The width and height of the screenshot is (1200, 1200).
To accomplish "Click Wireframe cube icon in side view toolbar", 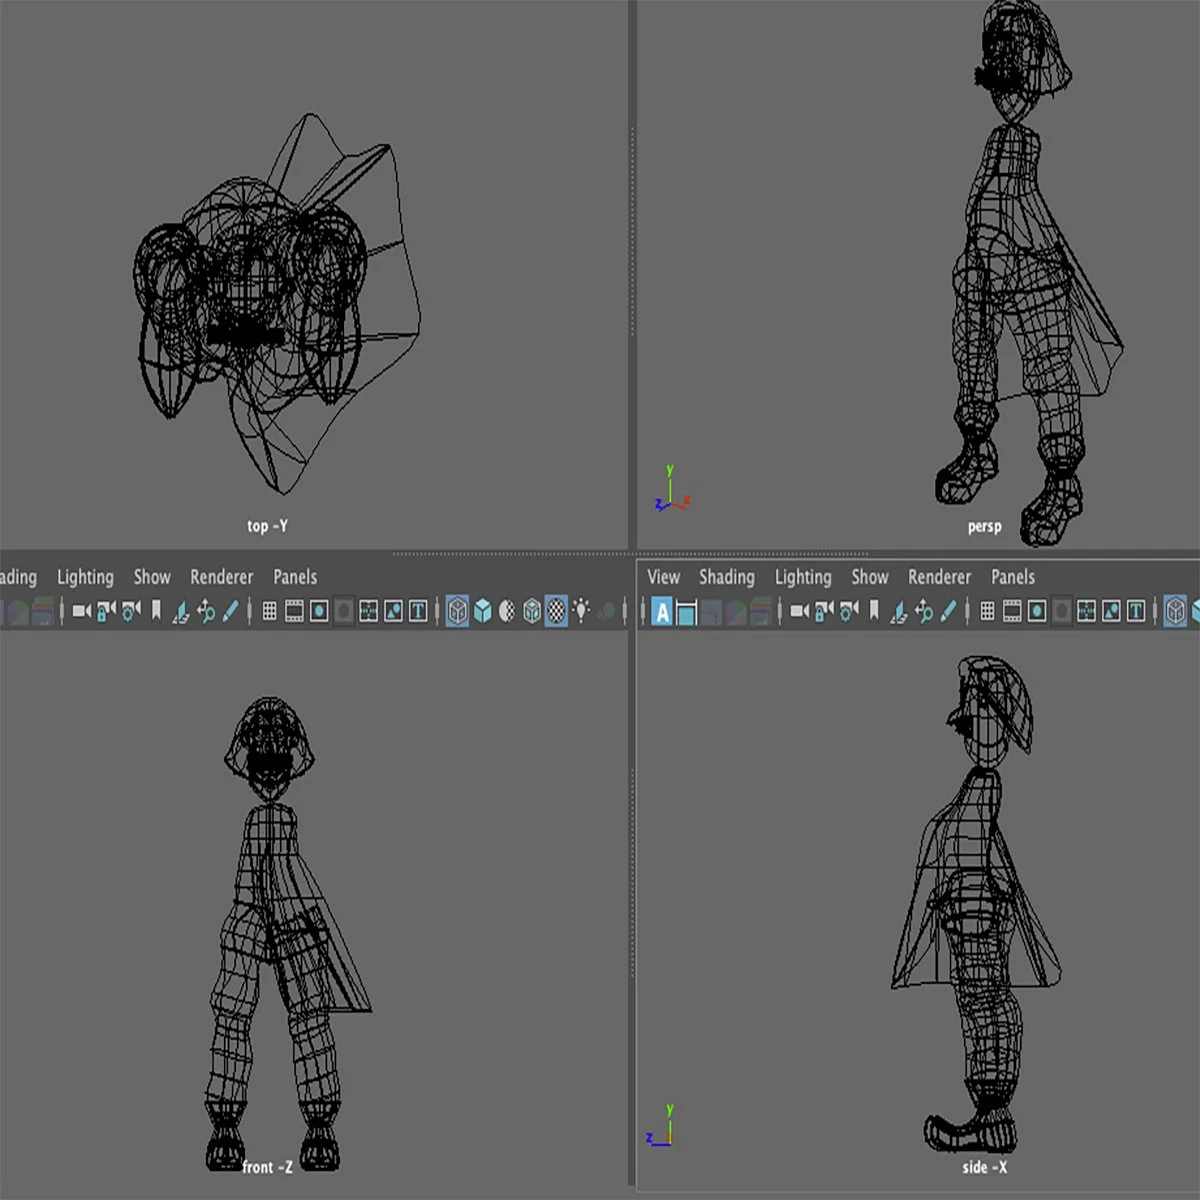I will point(1175,610).
